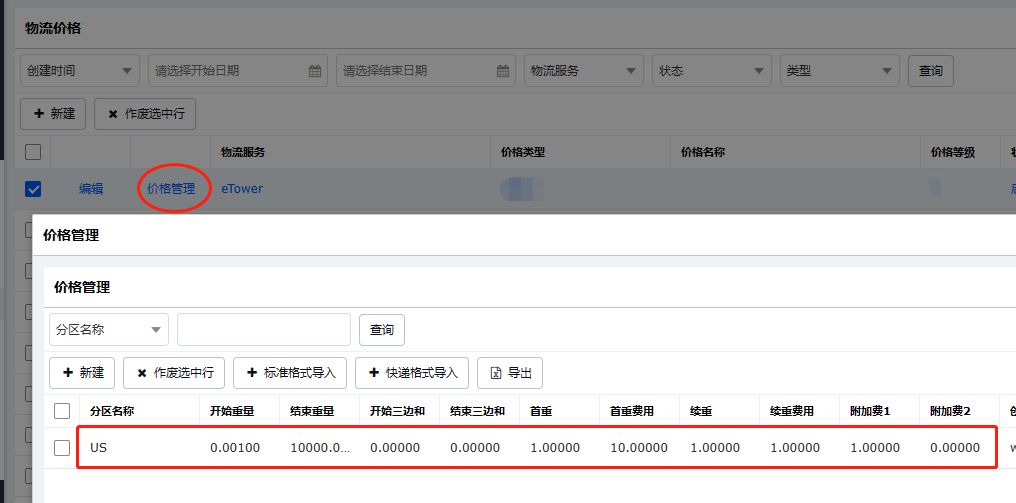The width and height of the screenshot is (1016, 503).
Task: Click 结束重量 column header
Action: tap(312, 411)
